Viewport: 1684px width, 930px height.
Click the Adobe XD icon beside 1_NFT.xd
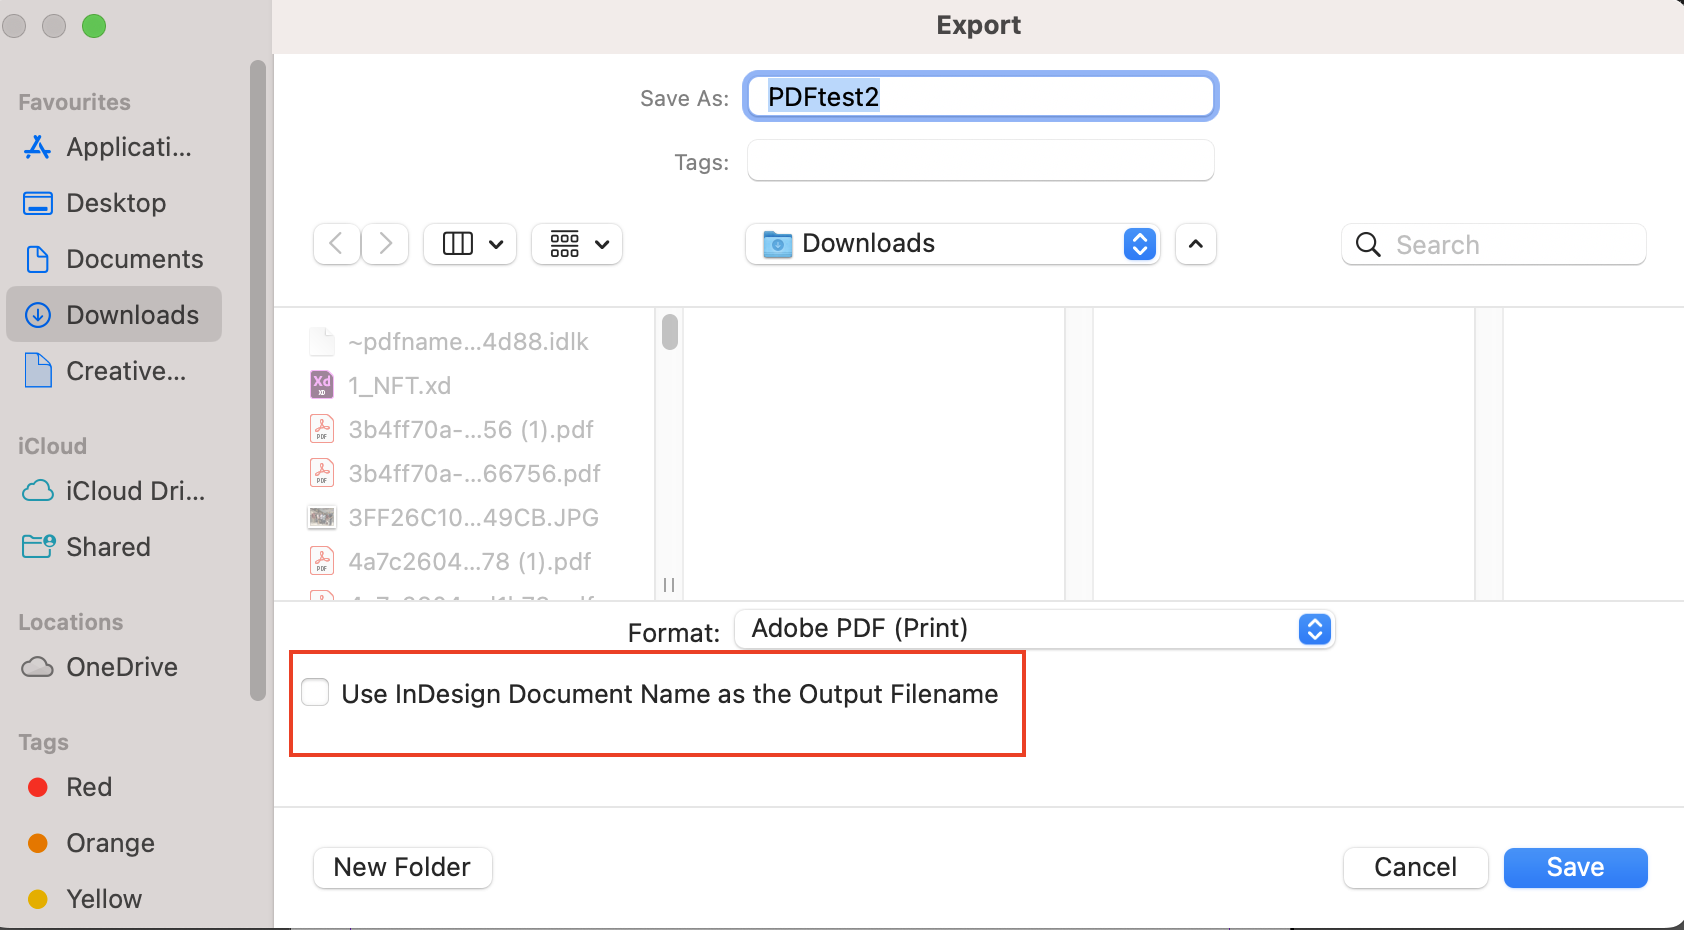[x=321, y=384]
